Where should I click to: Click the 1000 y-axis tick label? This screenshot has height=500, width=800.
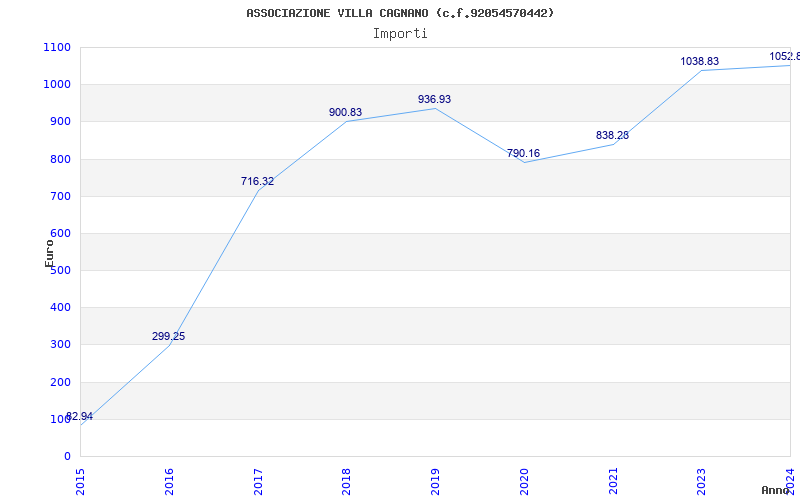point(57,85)
